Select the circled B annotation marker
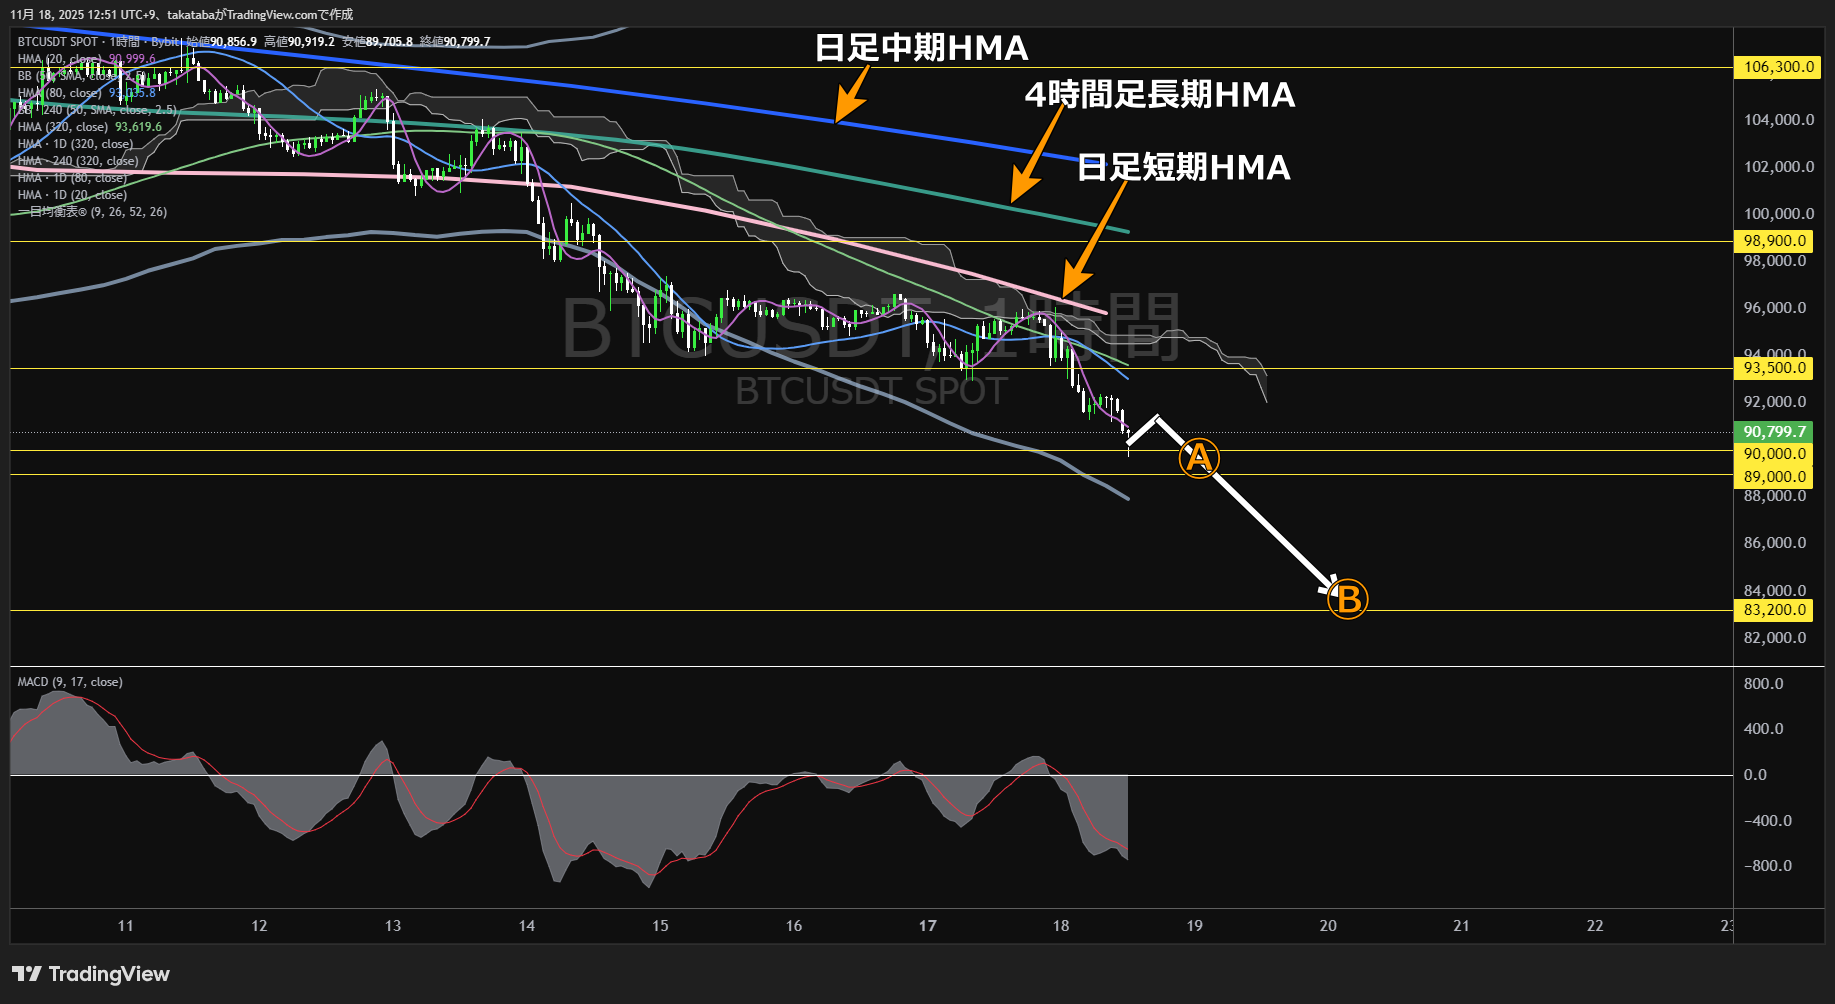 (x=1347, y=599)
